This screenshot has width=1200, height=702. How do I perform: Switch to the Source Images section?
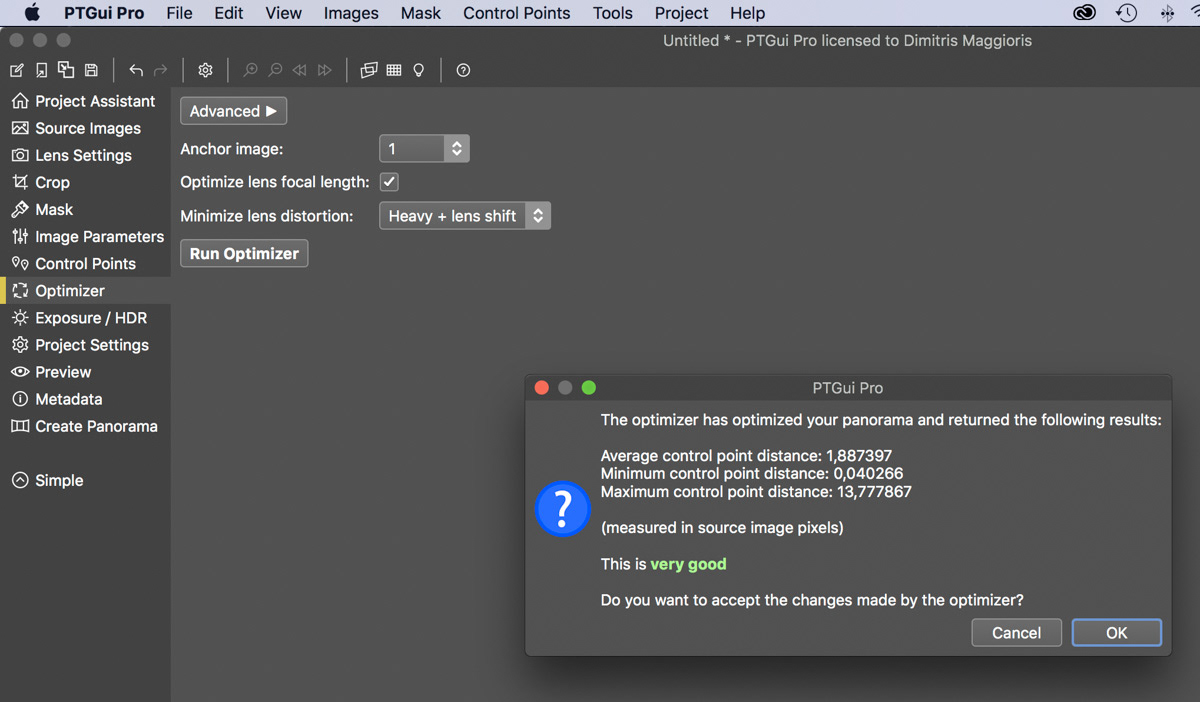(x=76, y=128)
